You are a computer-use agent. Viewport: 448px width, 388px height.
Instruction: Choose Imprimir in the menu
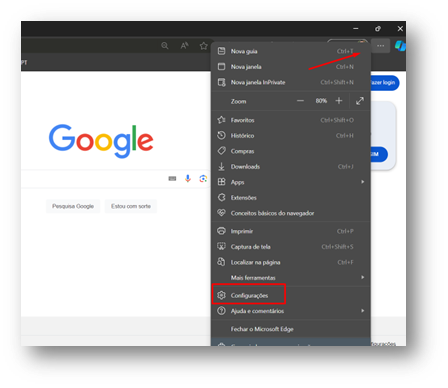click(x=291, y=231)
